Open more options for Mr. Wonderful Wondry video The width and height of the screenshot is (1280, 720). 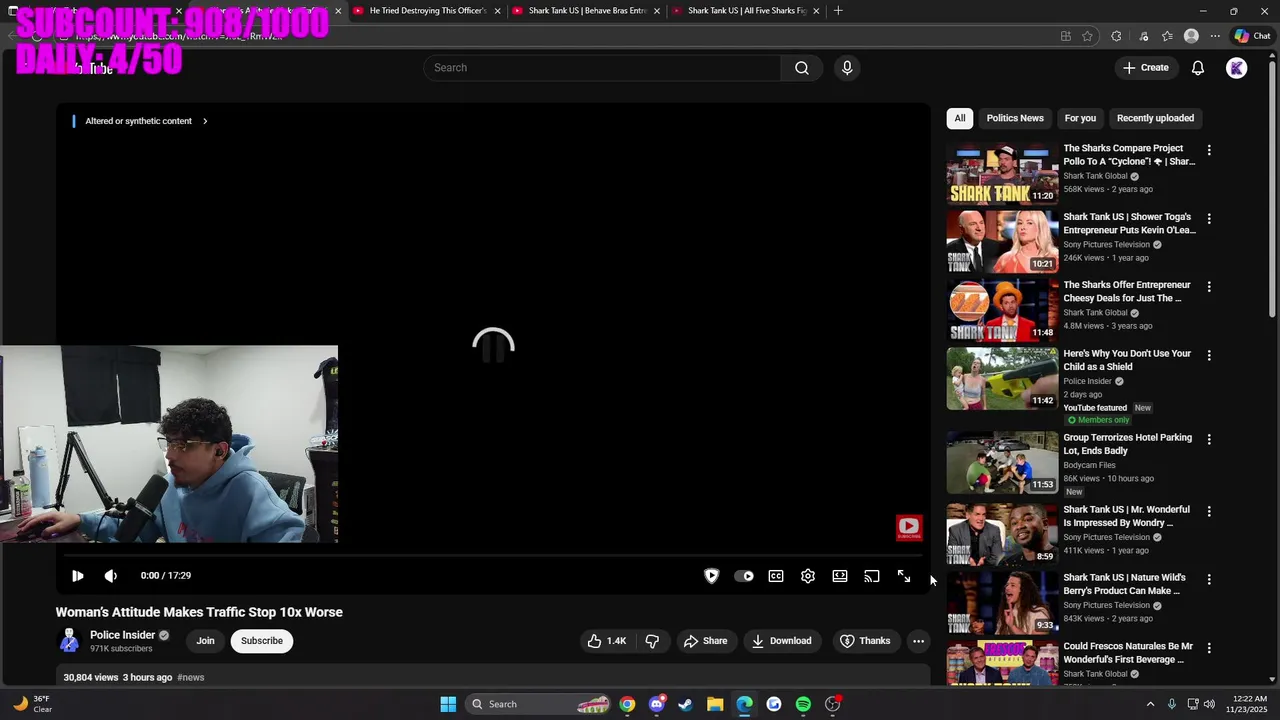(1209, 511)
